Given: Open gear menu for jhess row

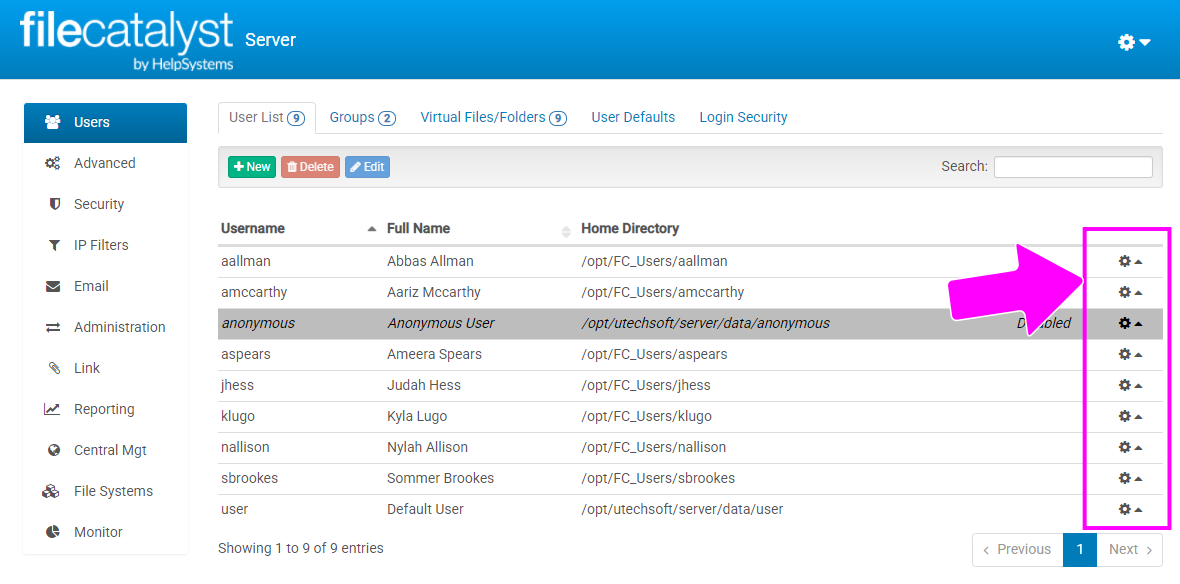Looking at the screenshot, I should (1130, 385).
